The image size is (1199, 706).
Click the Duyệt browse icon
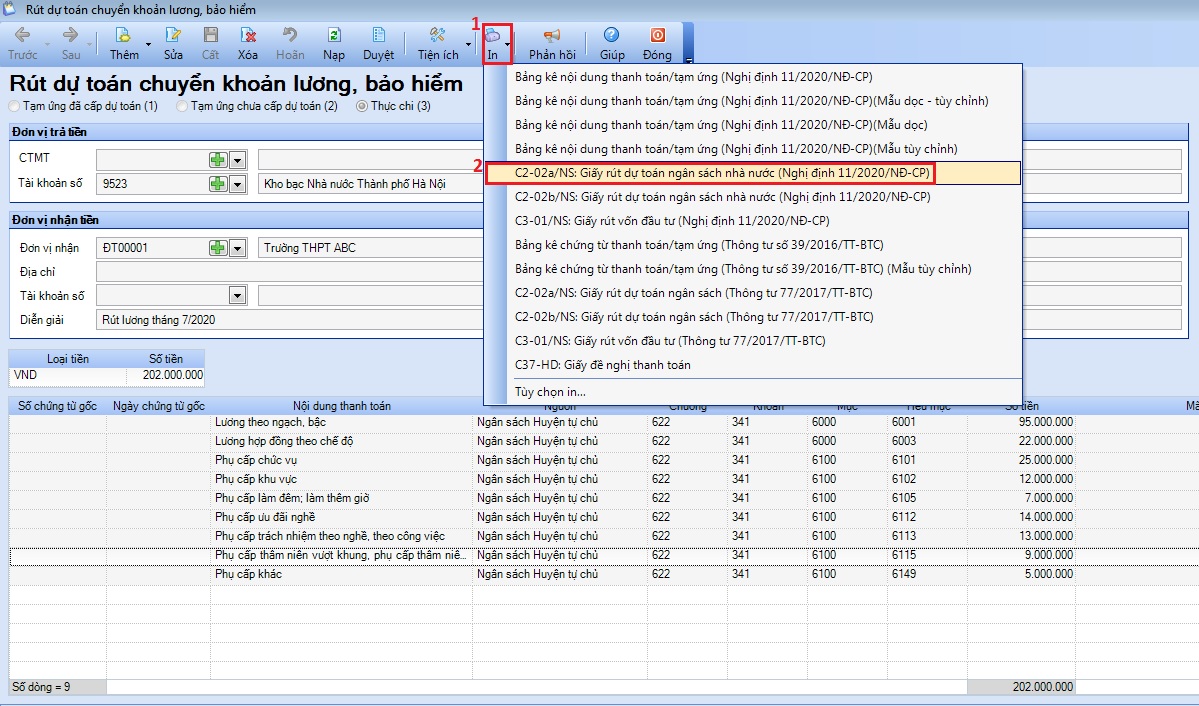click(x=379, y=34)
